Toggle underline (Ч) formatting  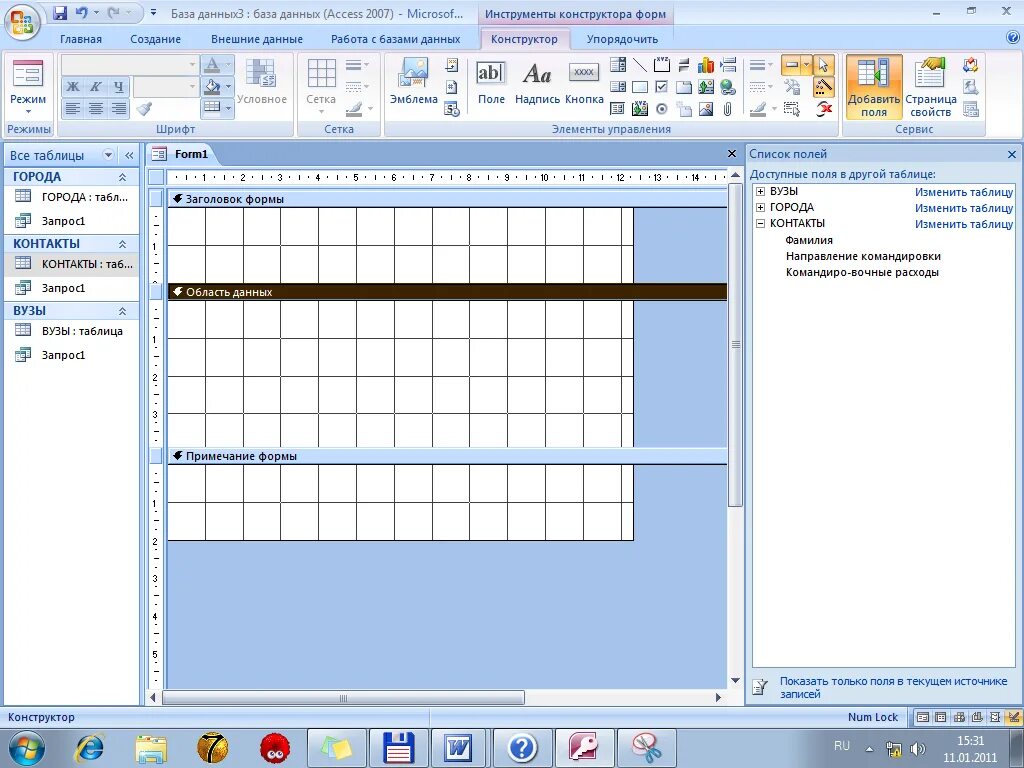coord(118,86)
